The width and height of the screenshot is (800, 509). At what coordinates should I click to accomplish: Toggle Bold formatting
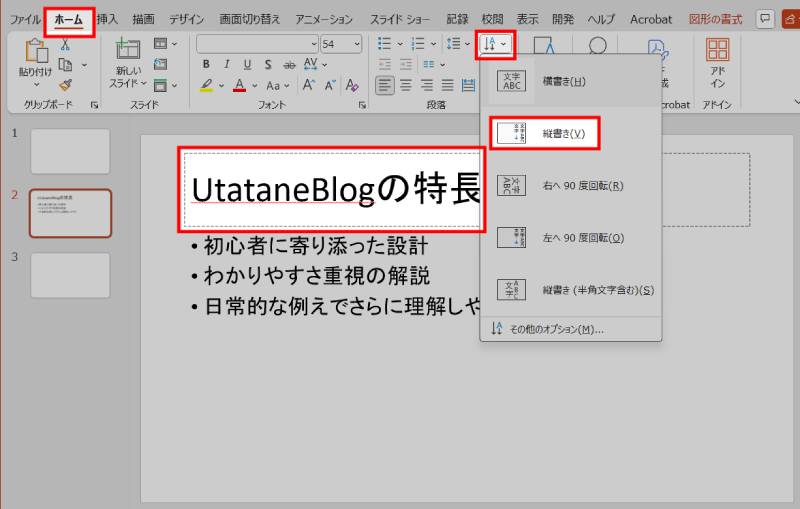click(206, 65)
